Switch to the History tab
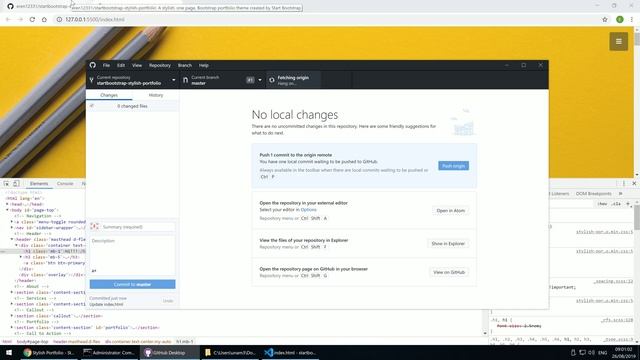The width and height of the screenshot is (640, 360). click(x=156, y=95)
